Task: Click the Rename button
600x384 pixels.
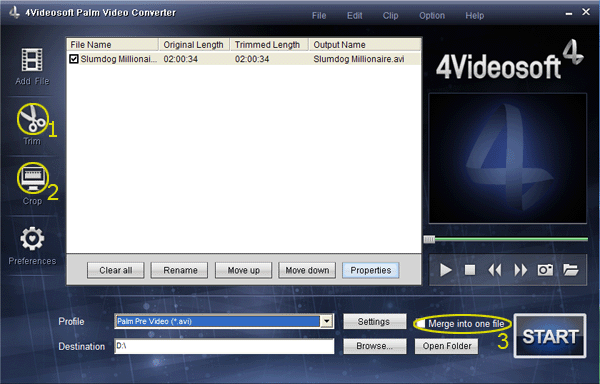Action: pos(180,270)
